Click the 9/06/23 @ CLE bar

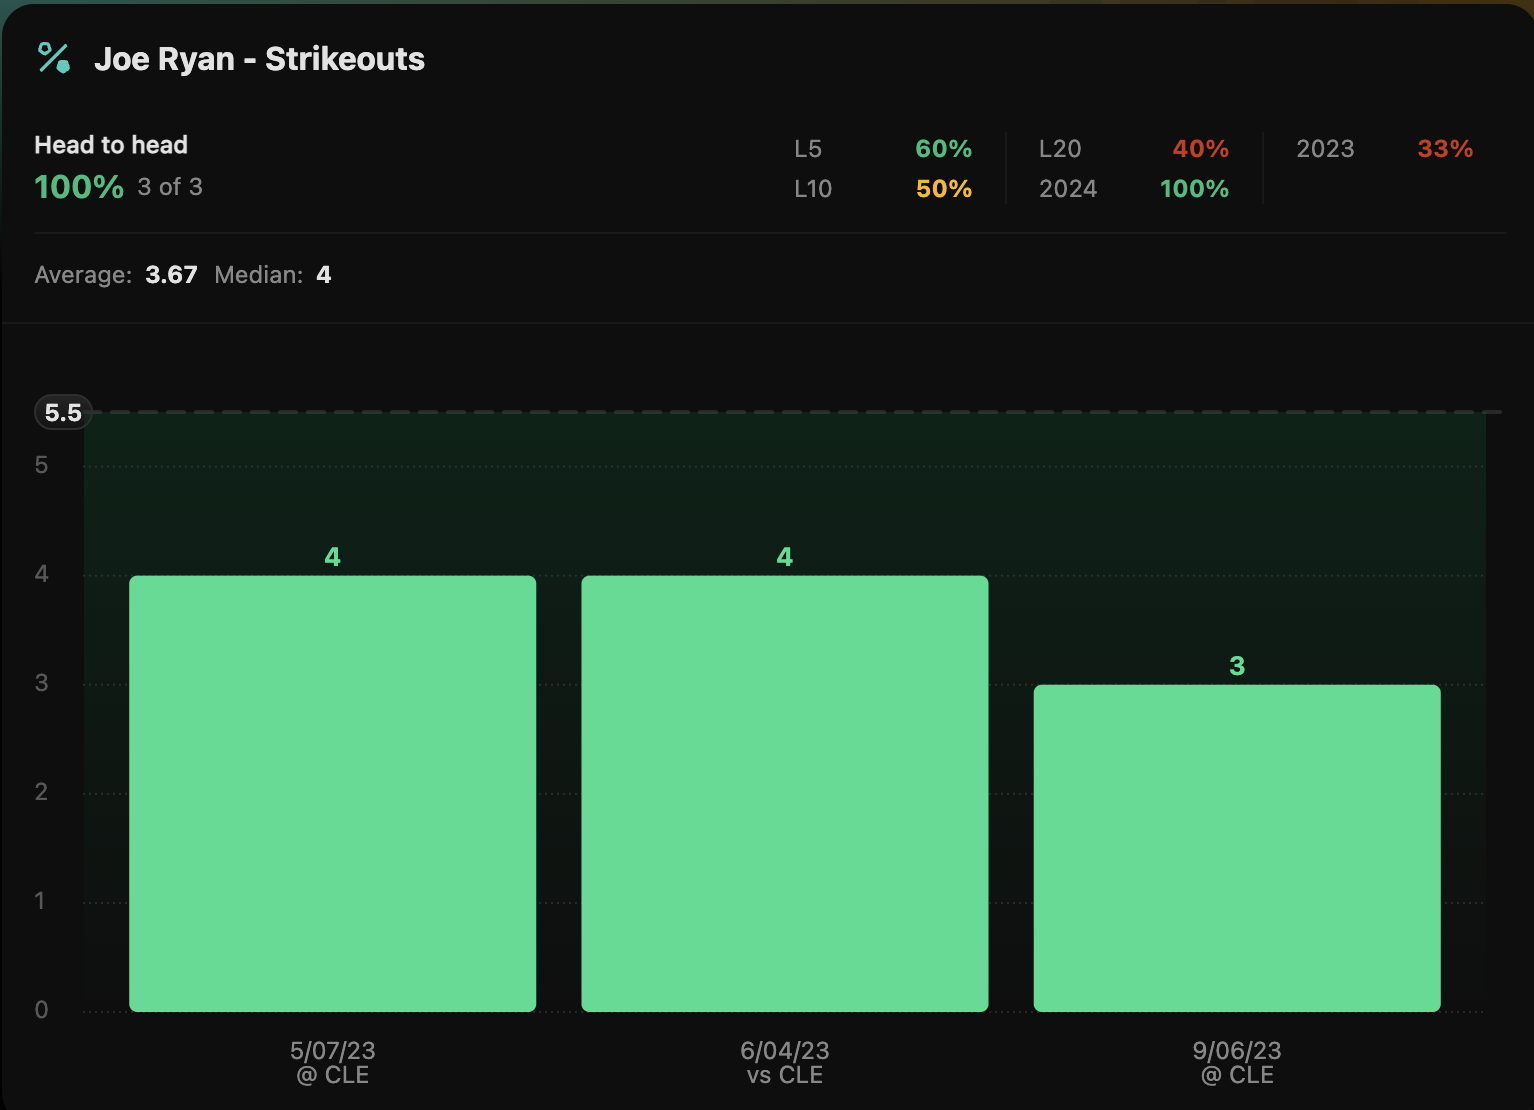[1236, 848]
